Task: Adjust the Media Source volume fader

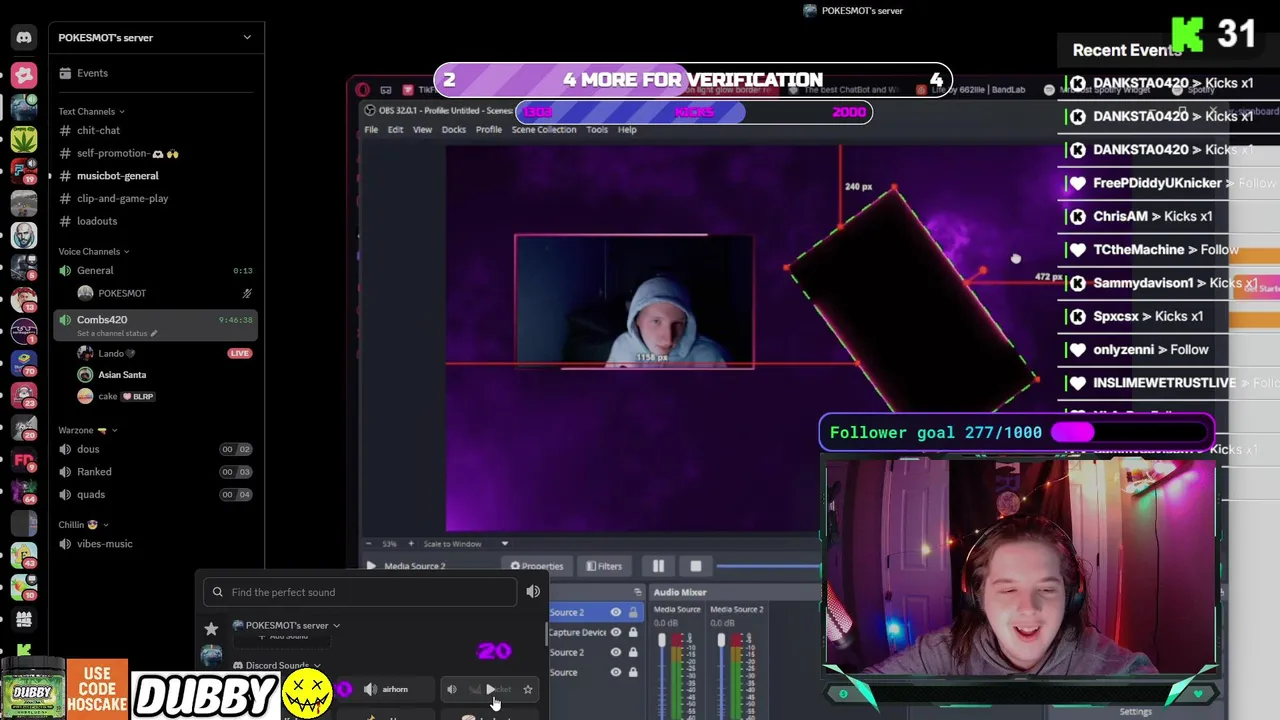Action: click(x=662, y=641)
